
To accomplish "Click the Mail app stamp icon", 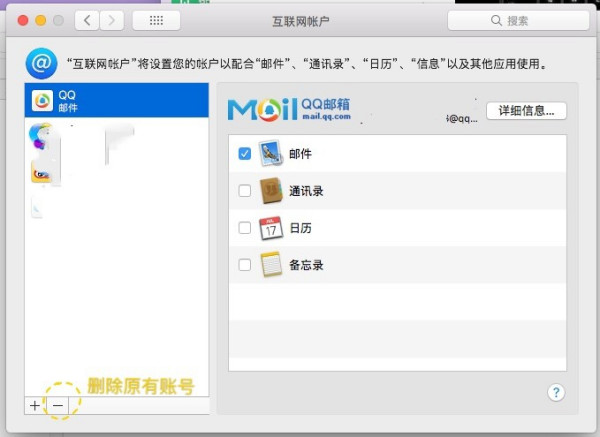I will click(271, 154).
